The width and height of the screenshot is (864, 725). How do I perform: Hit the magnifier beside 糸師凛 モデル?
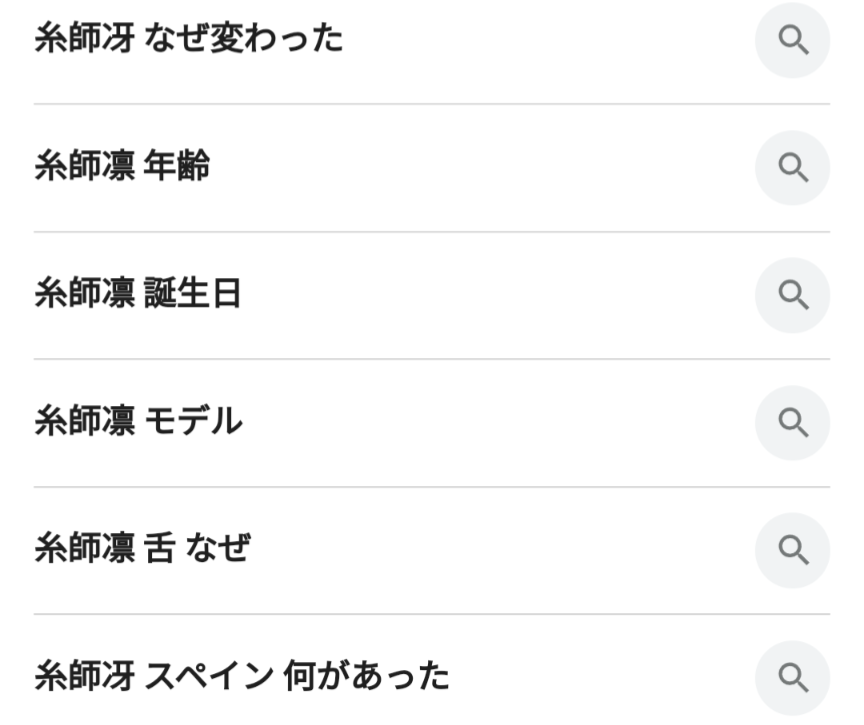(792, 423)
